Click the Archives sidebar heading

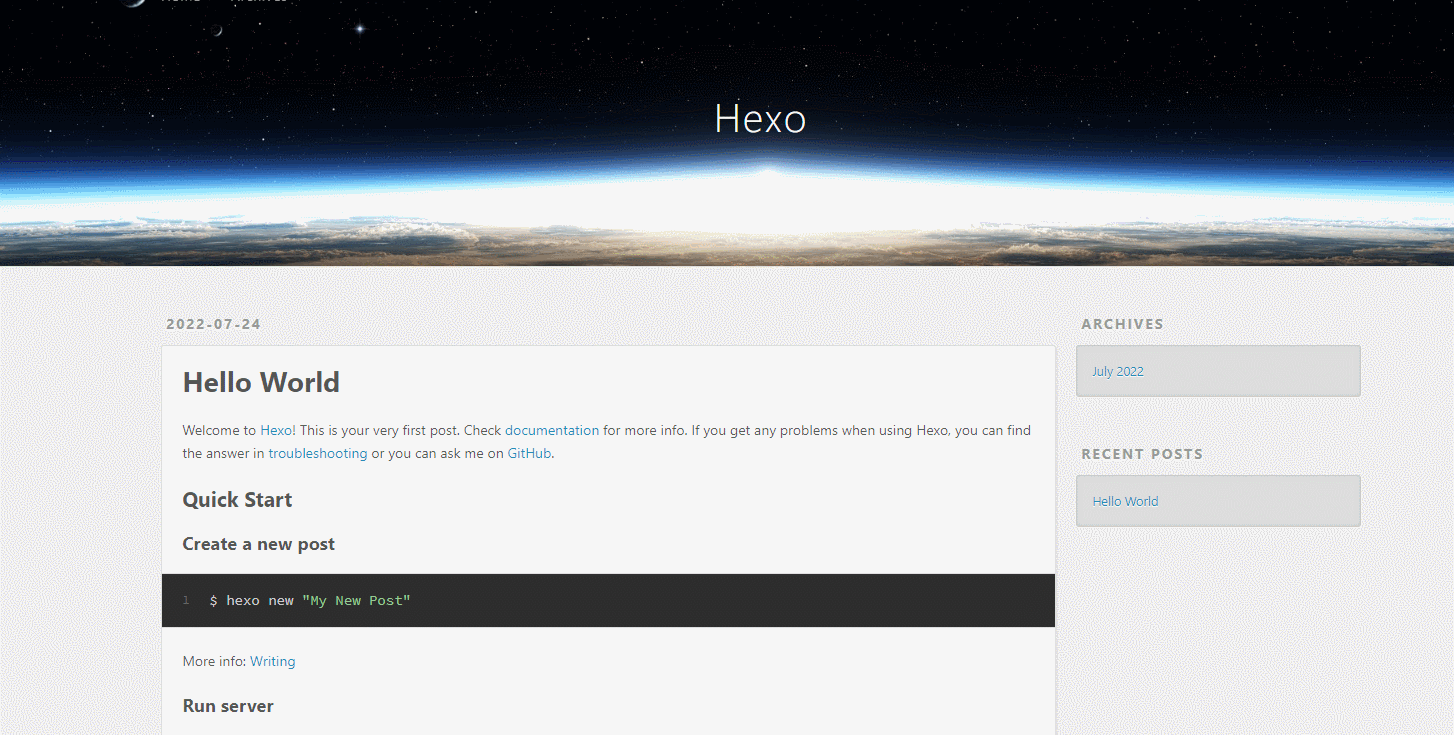1122,324
